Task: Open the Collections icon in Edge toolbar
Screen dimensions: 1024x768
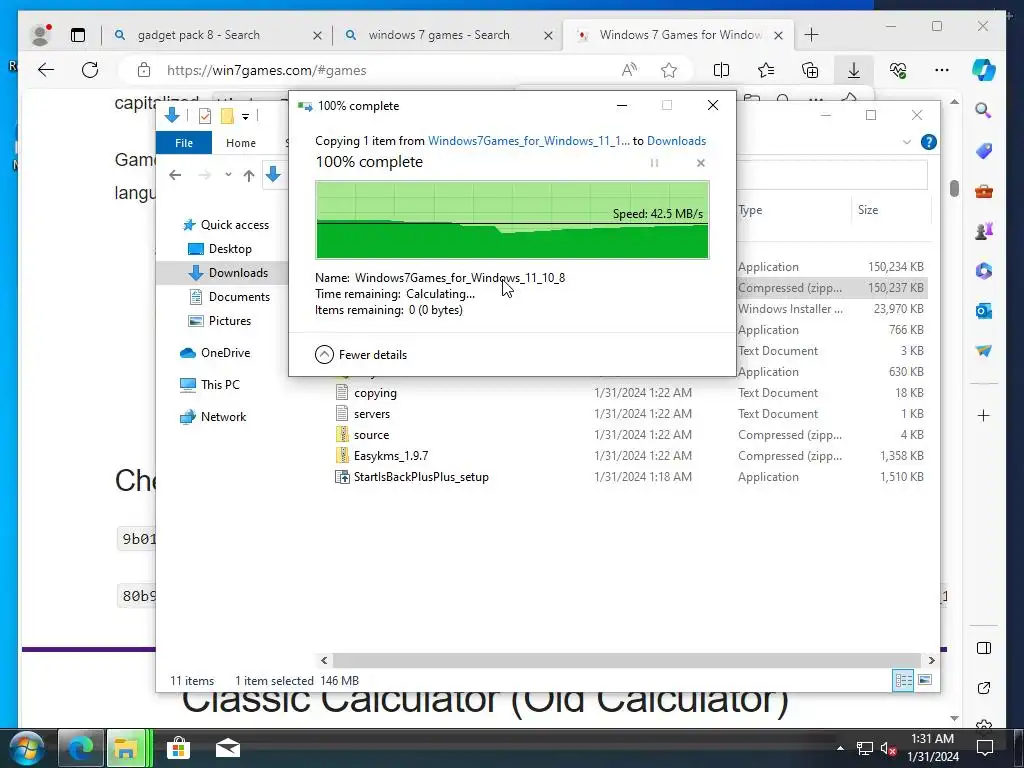Action: 810,70
